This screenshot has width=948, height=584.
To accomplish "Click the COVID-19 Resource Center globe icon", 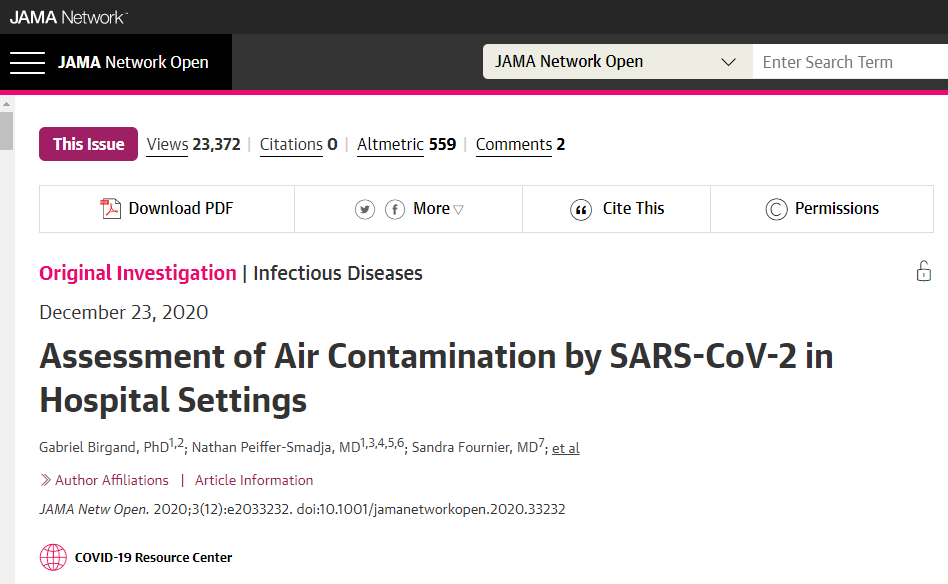I will point(53,557).
